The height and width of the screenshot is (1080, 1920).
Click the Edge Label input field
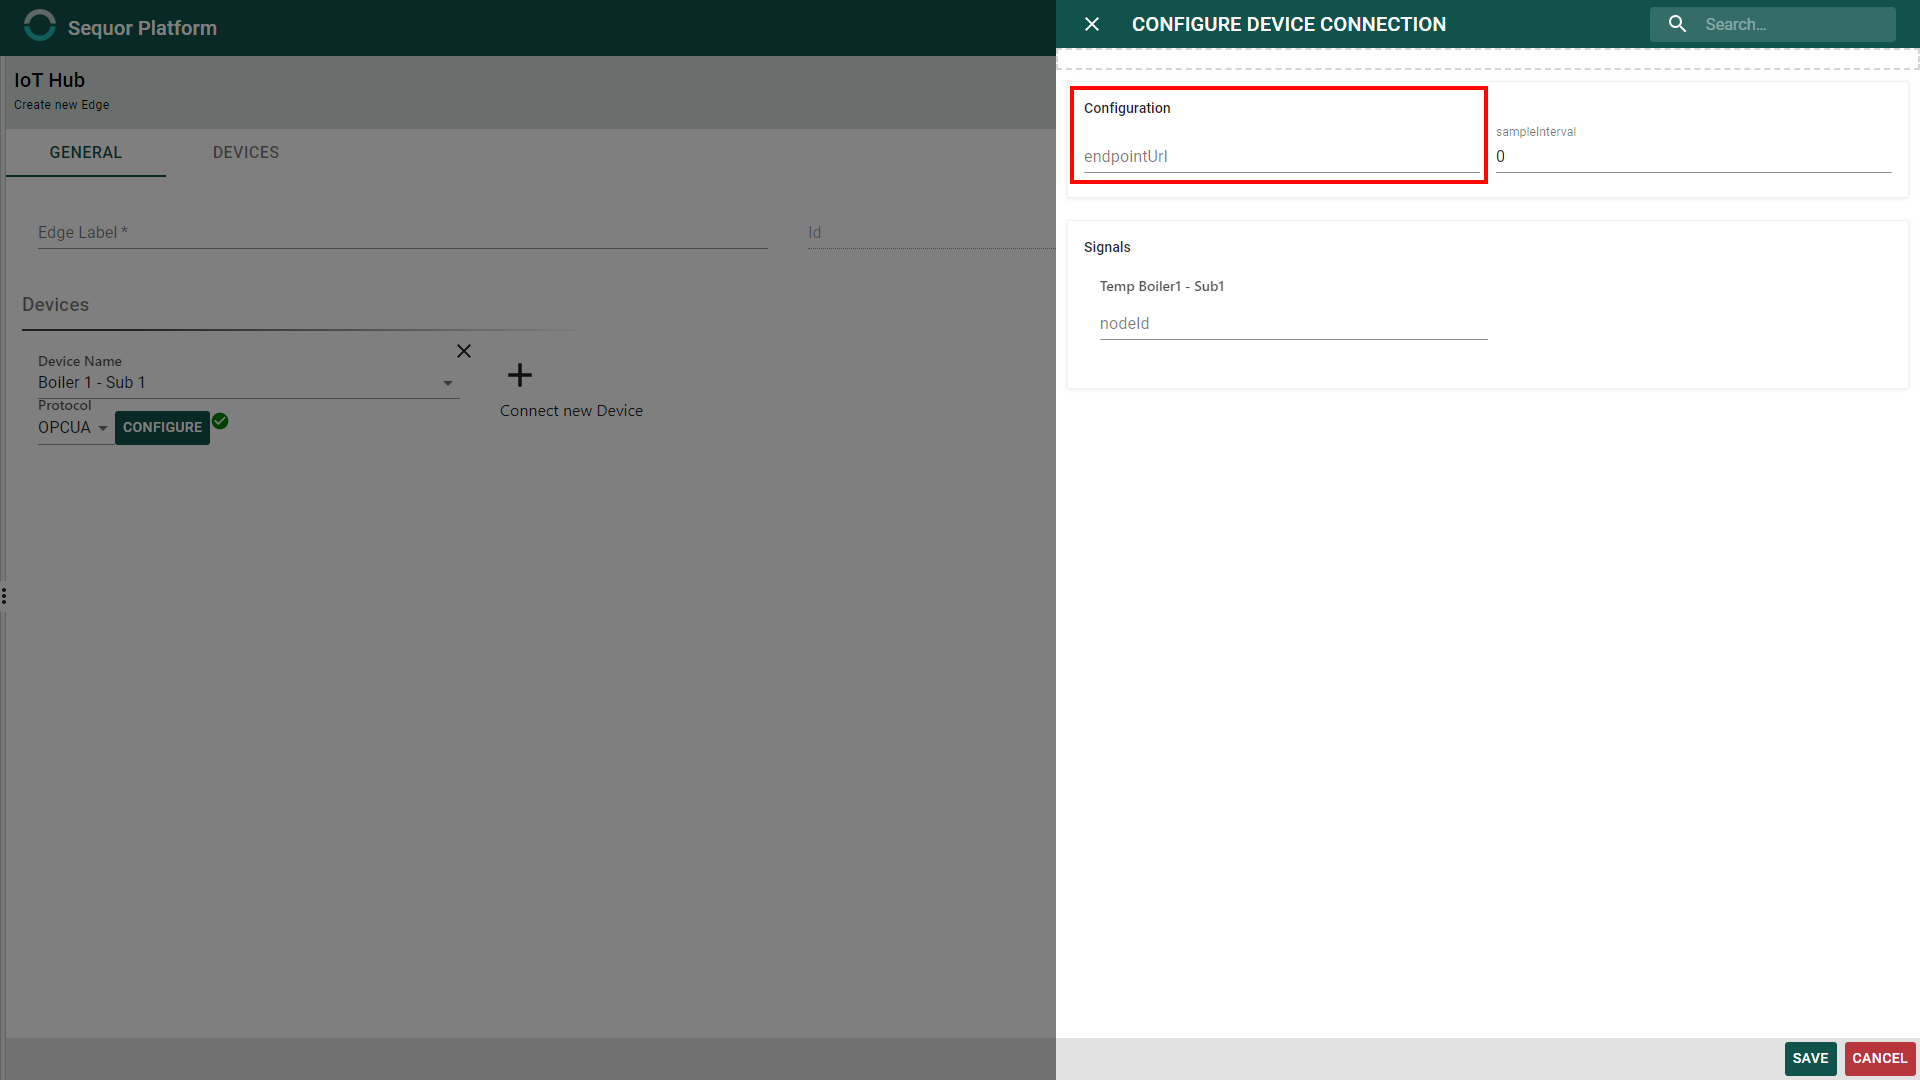[402, 233]
